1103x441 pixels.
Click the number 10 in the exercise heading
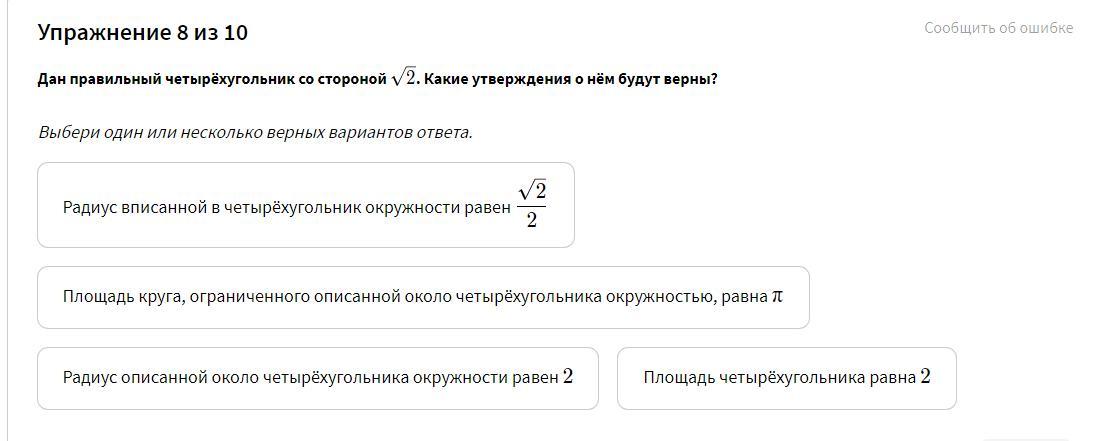[x=235, y=33]
